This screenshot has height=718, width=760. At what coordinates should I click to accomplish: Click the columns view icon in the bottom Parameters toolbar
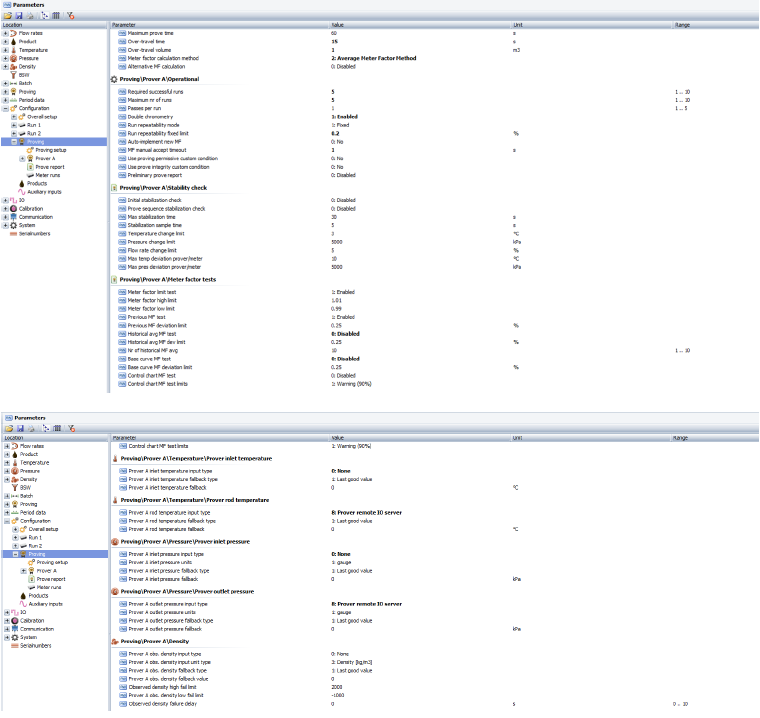pyautogui.click(x=58, y=429)
